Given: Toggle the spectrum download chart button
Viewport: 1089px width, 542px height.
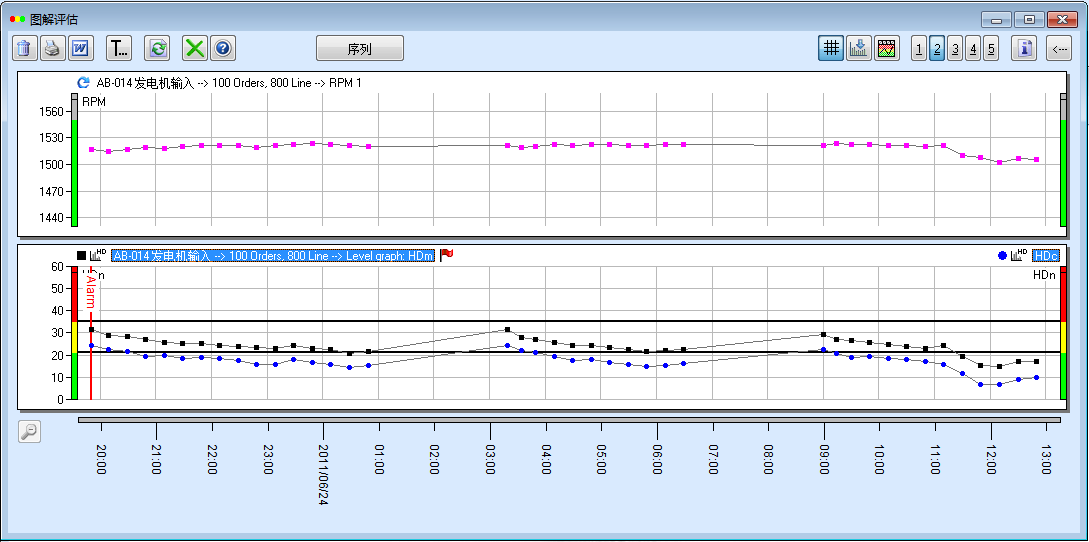Looking at the screenshot, I should pyautogui.click(x=858, y=48).
